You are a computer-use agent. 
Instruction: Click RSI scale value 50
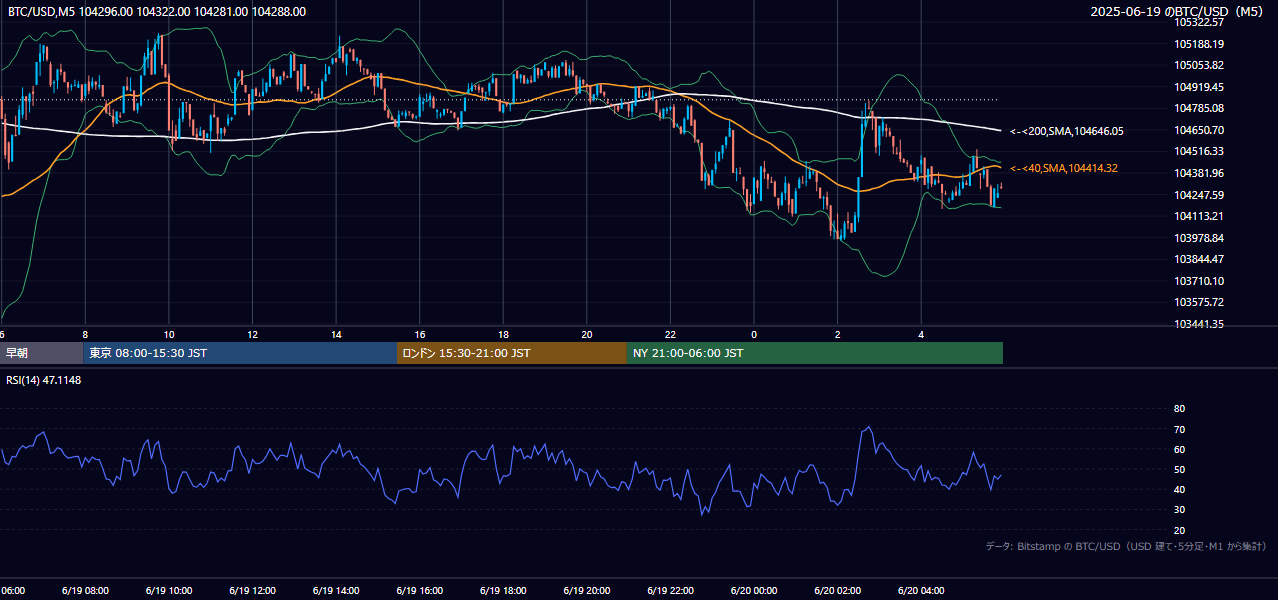pyautogui.click(x=1179, y=470)
